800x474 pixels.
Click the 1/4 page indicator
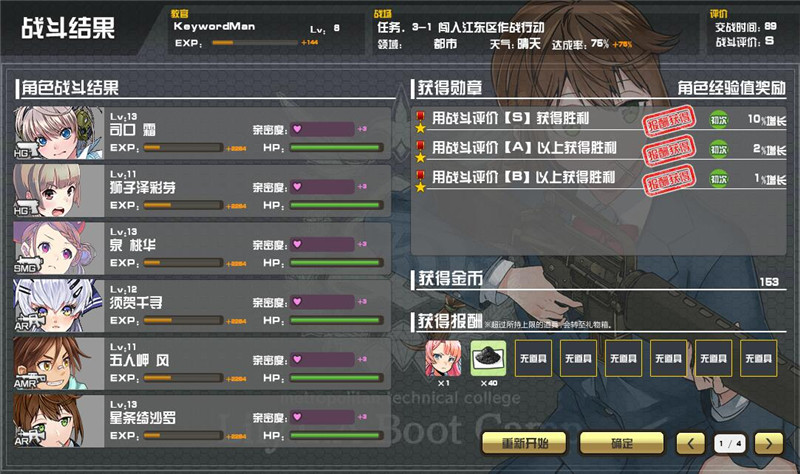(730, 443)
